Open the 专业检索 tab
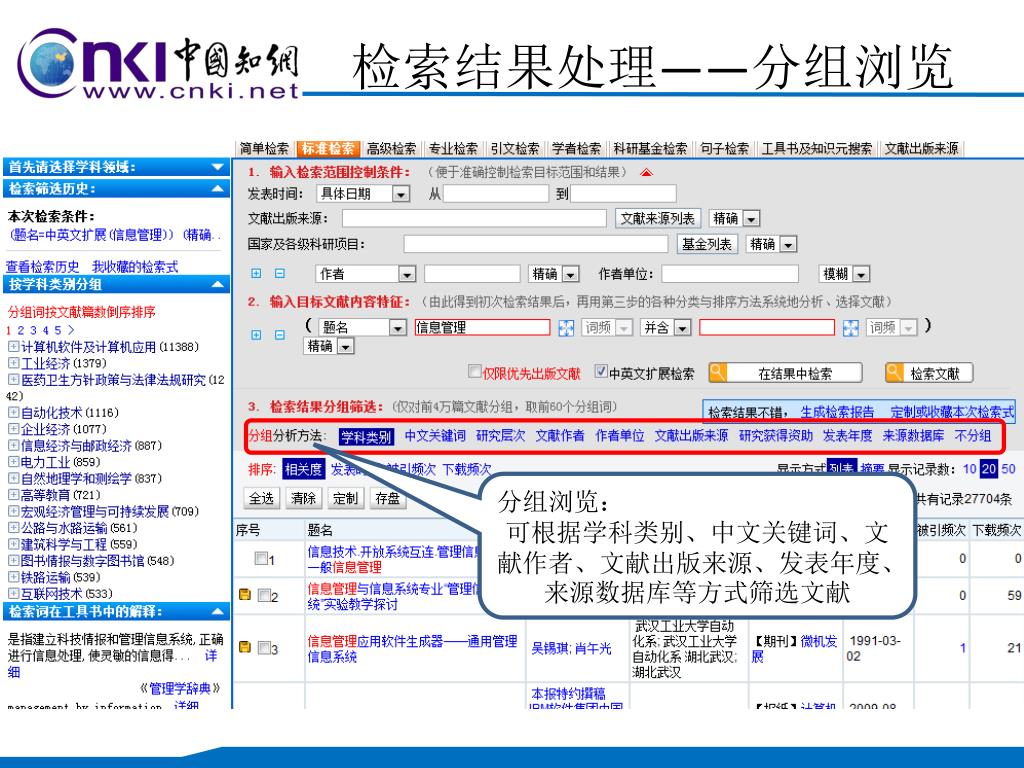Screen dimensions: 1024x768 click(x=453, y=148)
